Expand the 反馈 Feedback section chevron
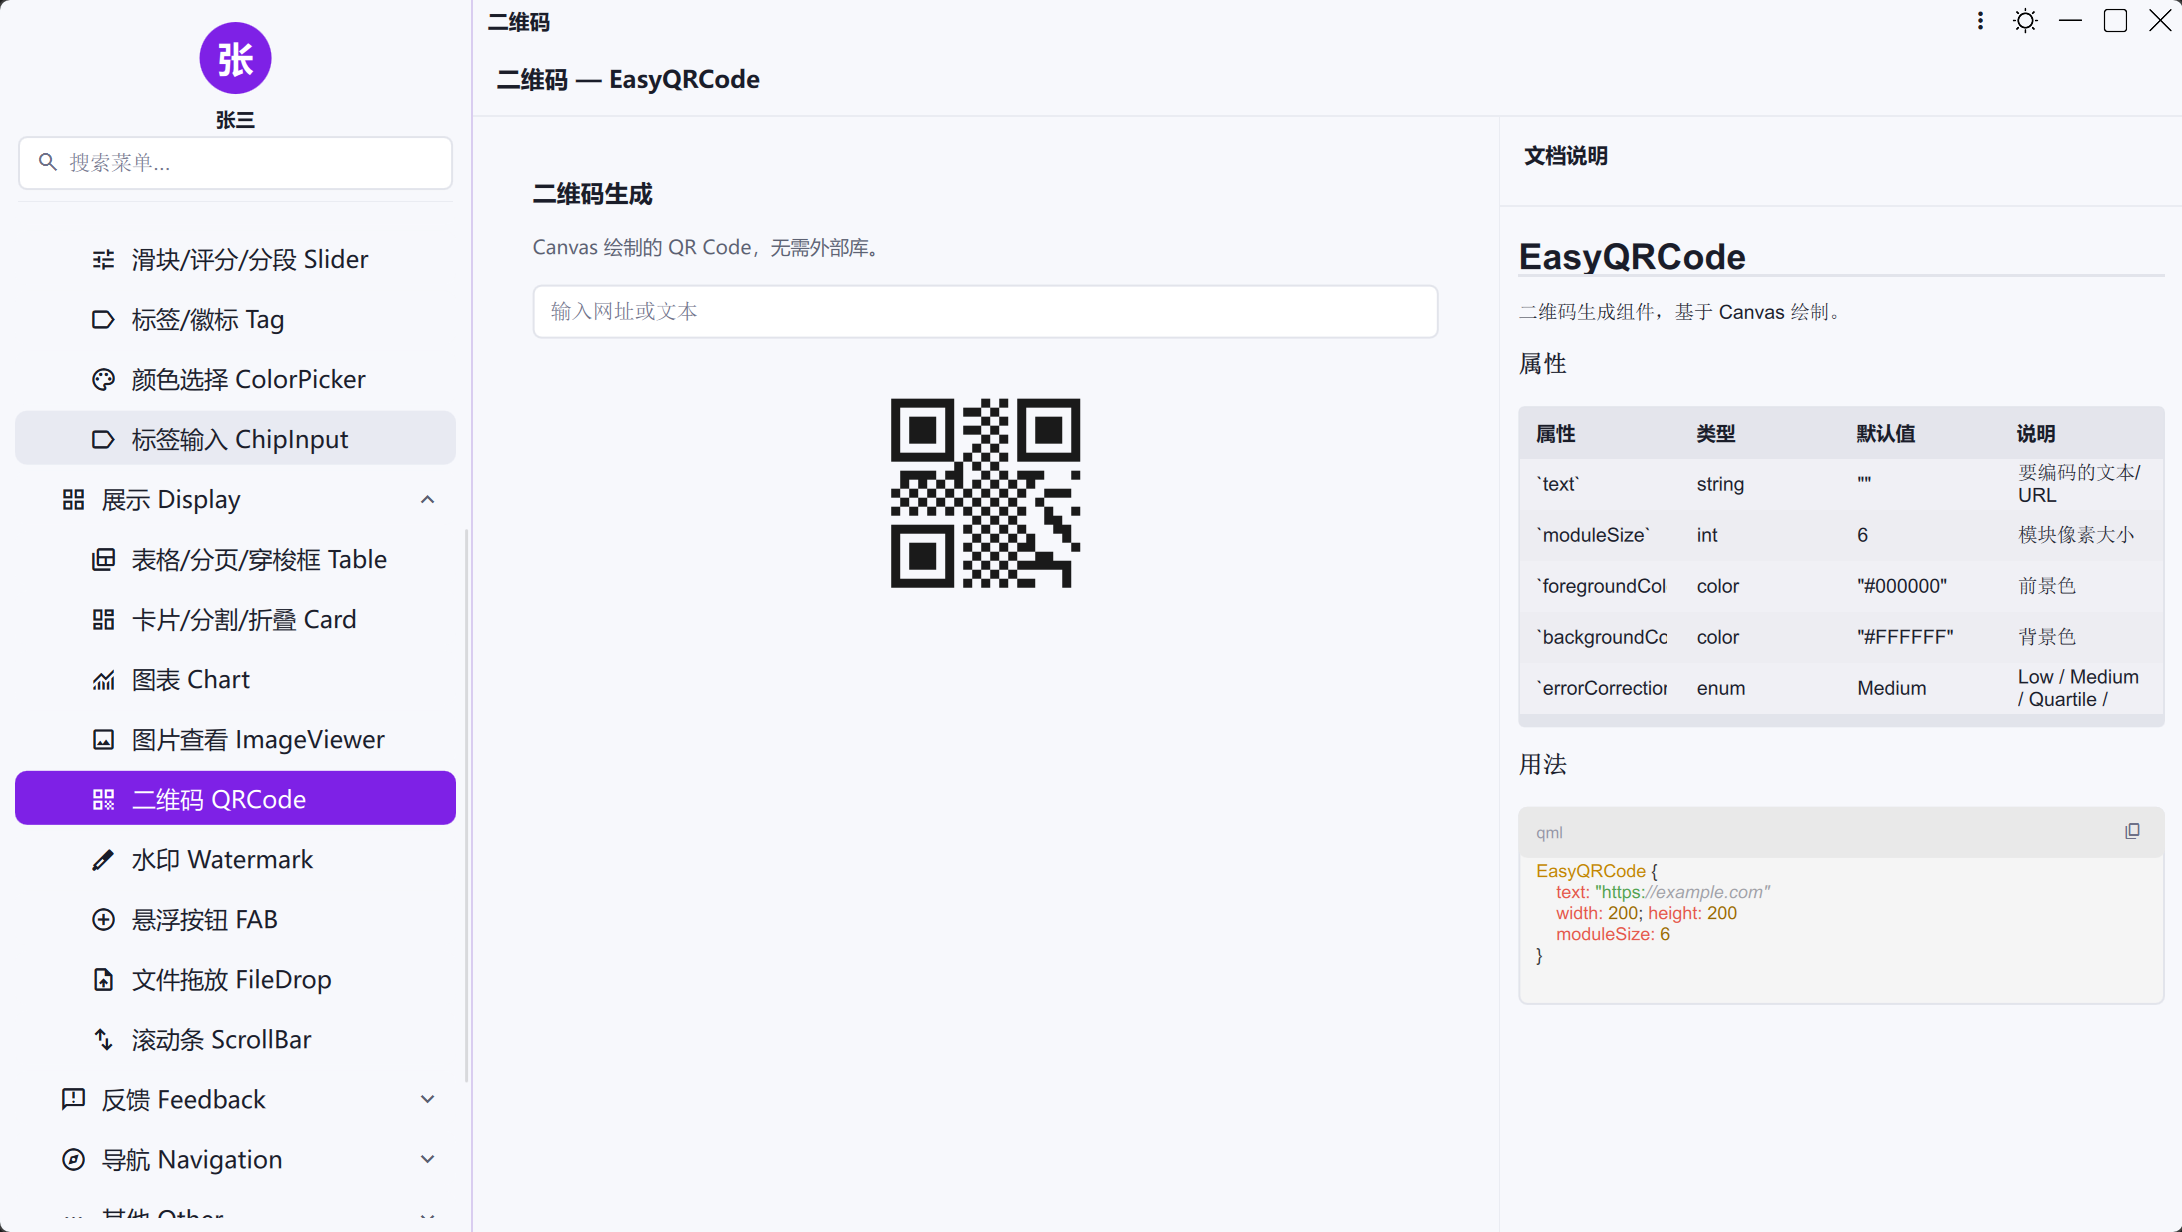 [427, 1100]
